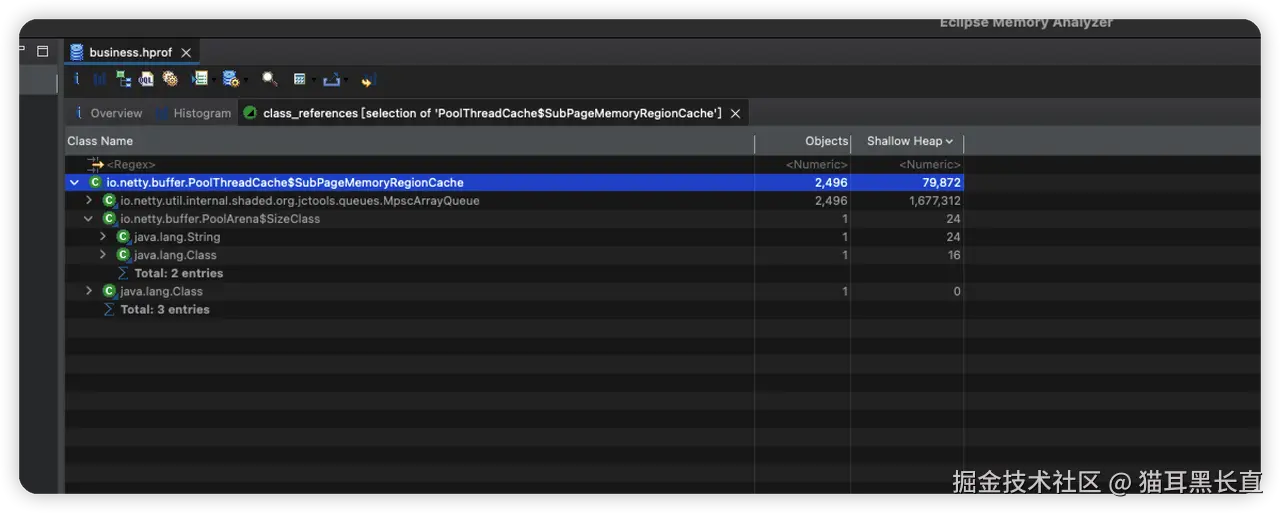Click the class icon of MpscArrayQueue row
Image resolution: width=1280 pixels, height=513 pixels.
110,201
